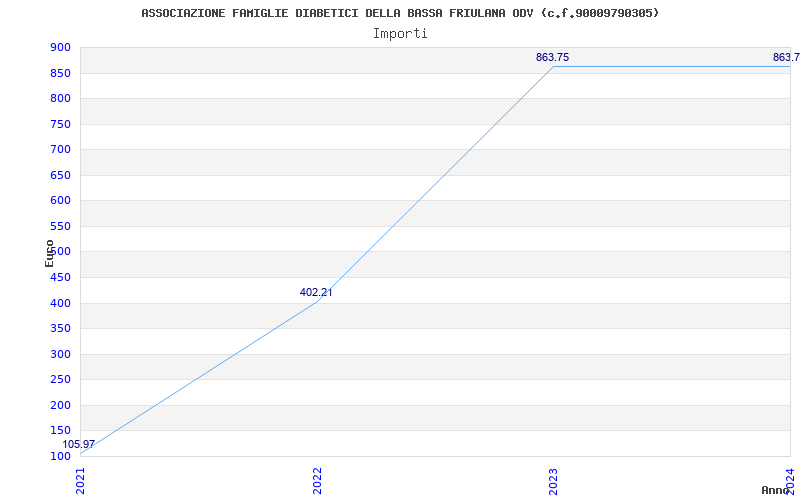Click the 350 y-axis tick label
The height and width of the screenshot is (500, 800).
coord(60,329)
